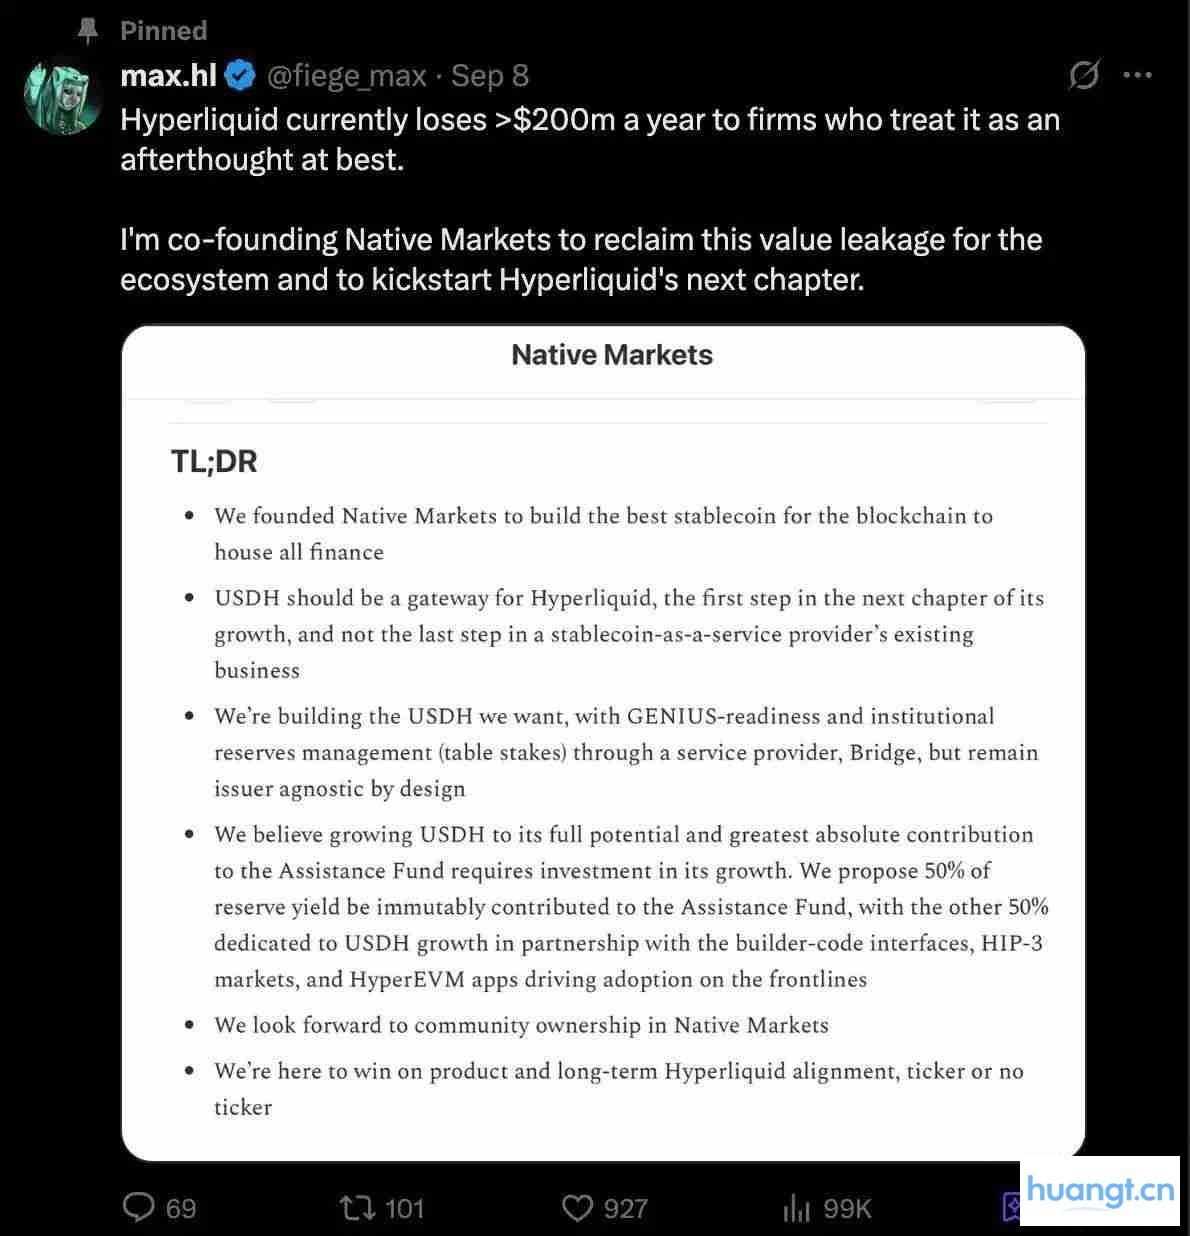Click the crossed-circle Grok icon near the top right
This screenshot has height=1236, width=1190.
pos(1085,74)
